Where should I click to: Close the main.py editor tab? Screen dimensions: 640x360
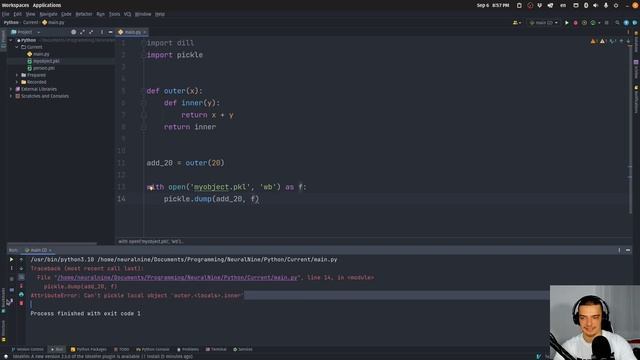[144, 32]
